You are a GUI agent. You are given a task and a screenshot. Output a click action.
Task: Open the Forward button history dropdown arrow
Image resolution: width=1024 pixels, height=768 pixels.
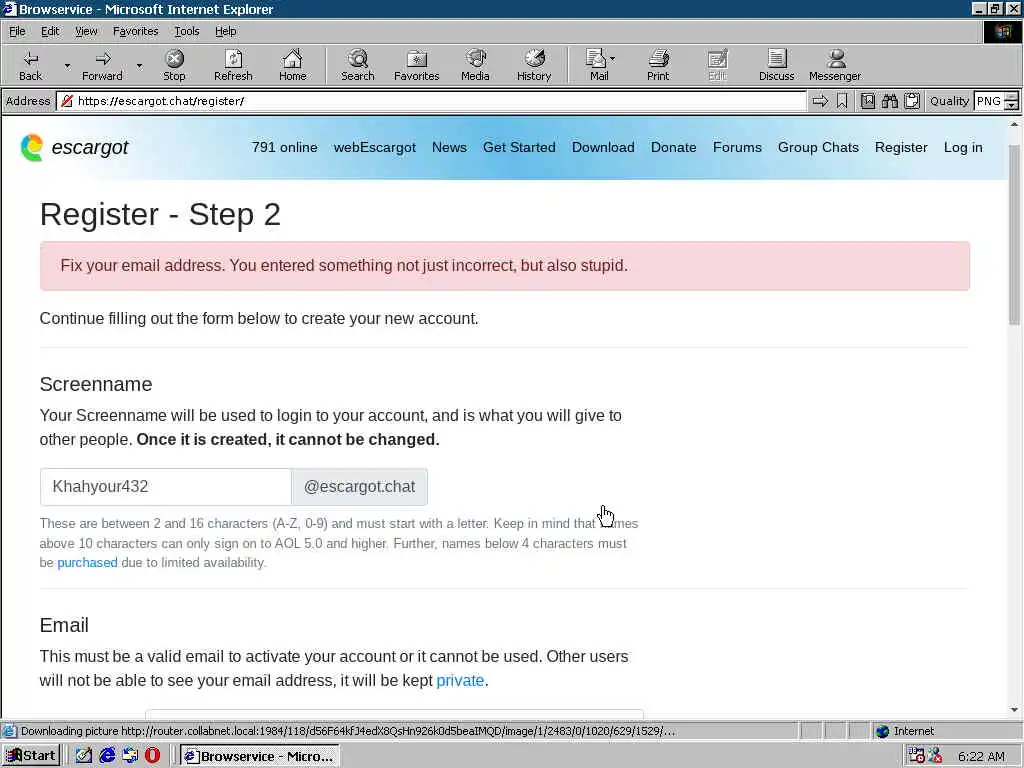[x=139, y=66]
